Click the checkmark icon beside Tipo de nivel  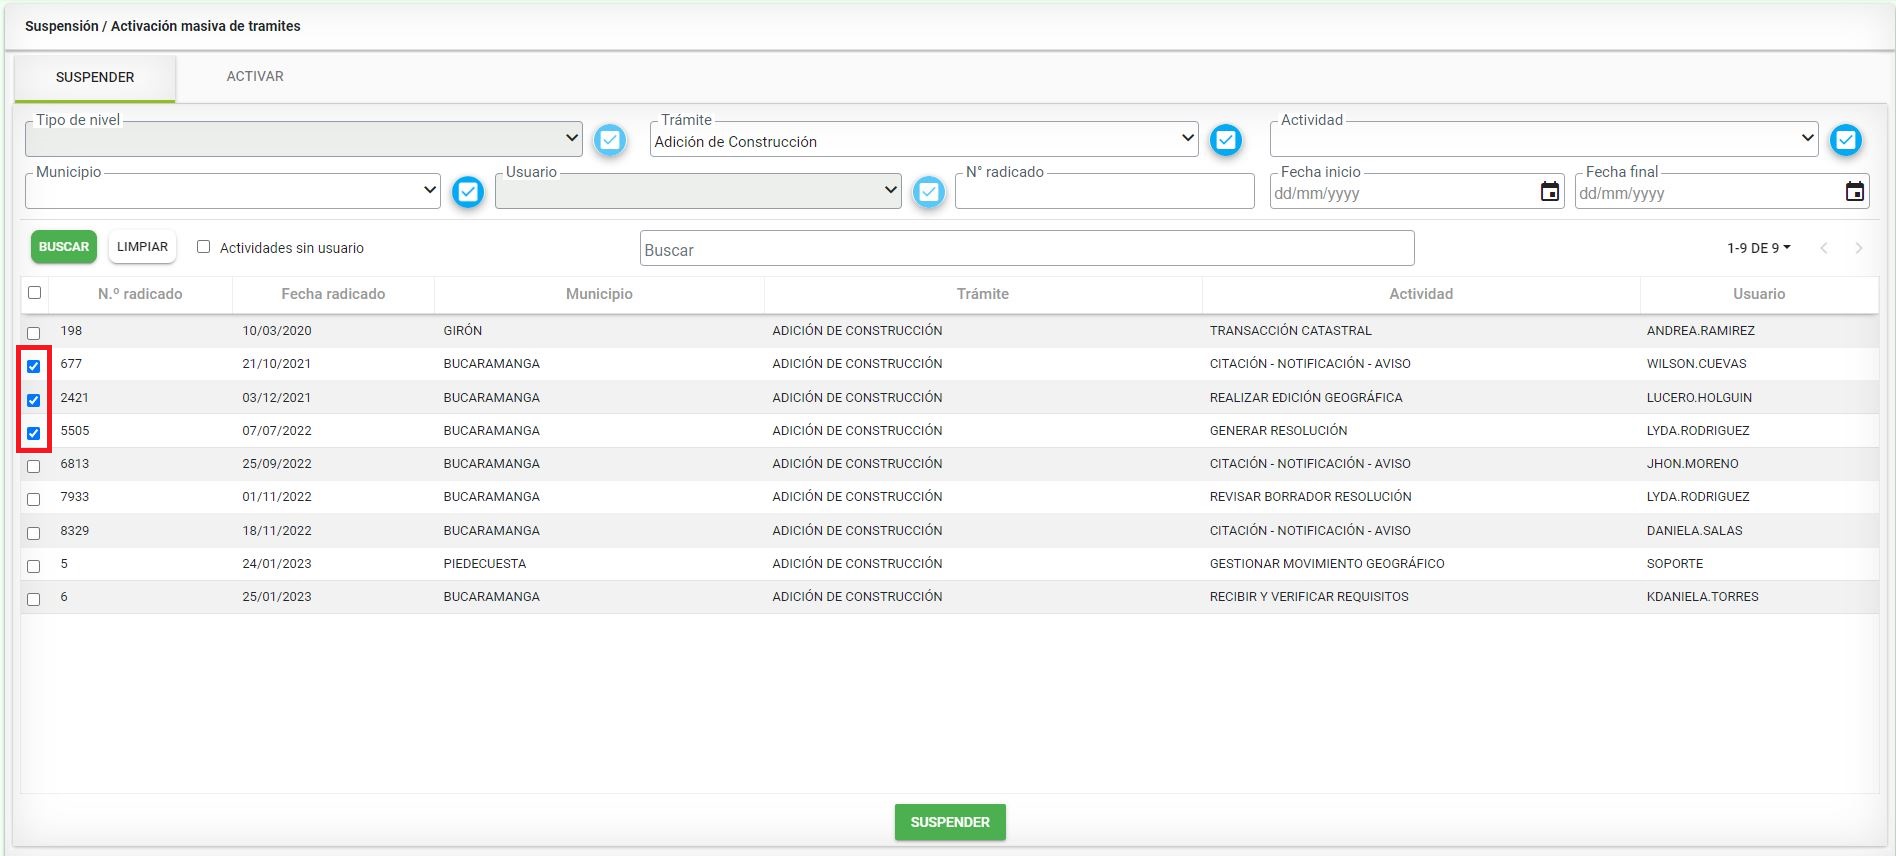tap(610, 140)
